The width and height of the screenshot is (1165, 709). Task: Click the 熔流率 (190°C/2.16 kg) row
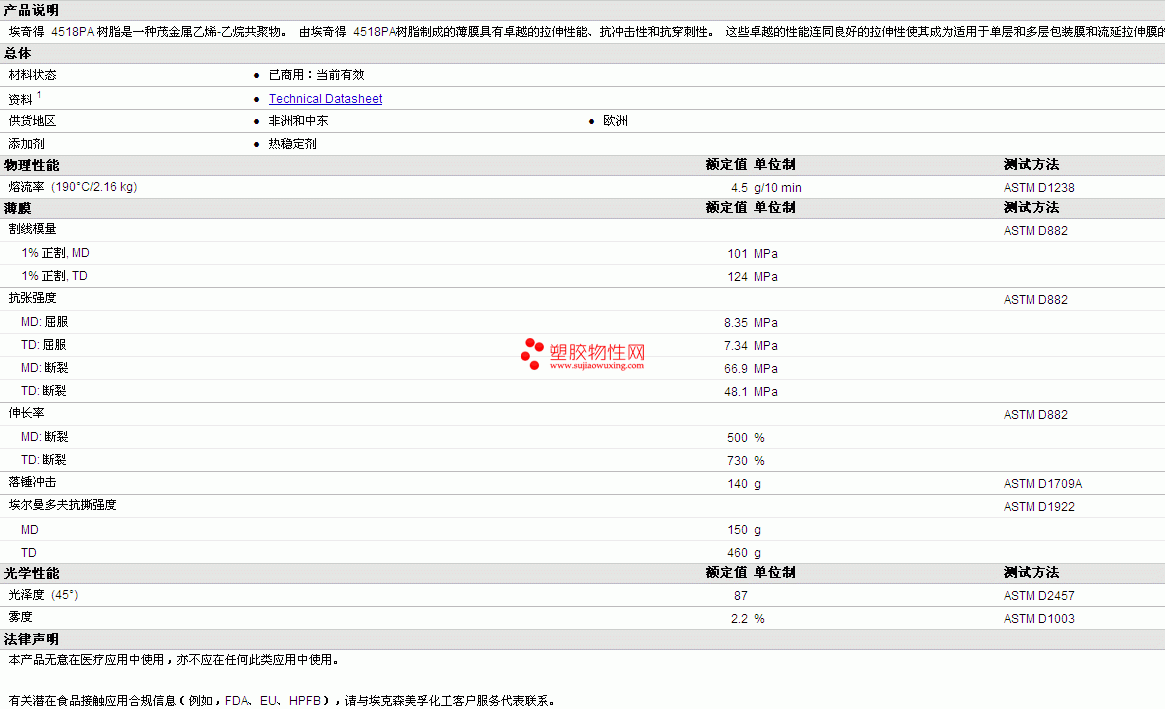[x=72, y=187]
